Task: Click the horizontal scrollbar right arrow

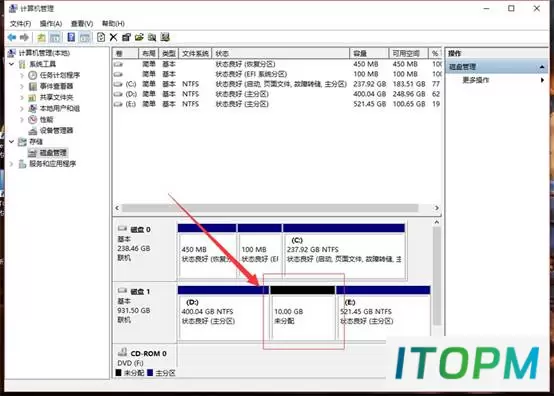Action: [x=437, y=208]
